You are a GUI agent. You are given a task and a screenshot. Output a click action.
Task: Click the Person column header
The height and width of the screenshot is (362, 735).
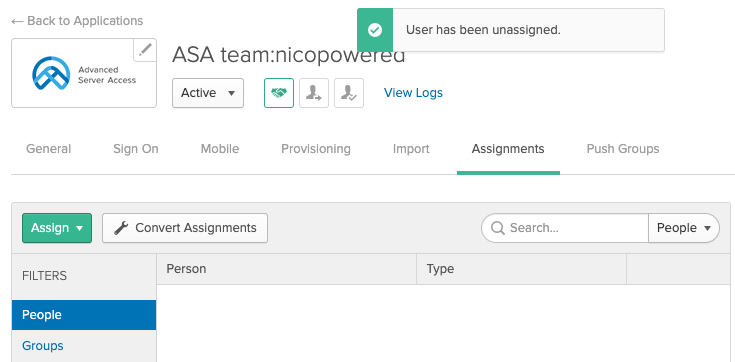286,269
